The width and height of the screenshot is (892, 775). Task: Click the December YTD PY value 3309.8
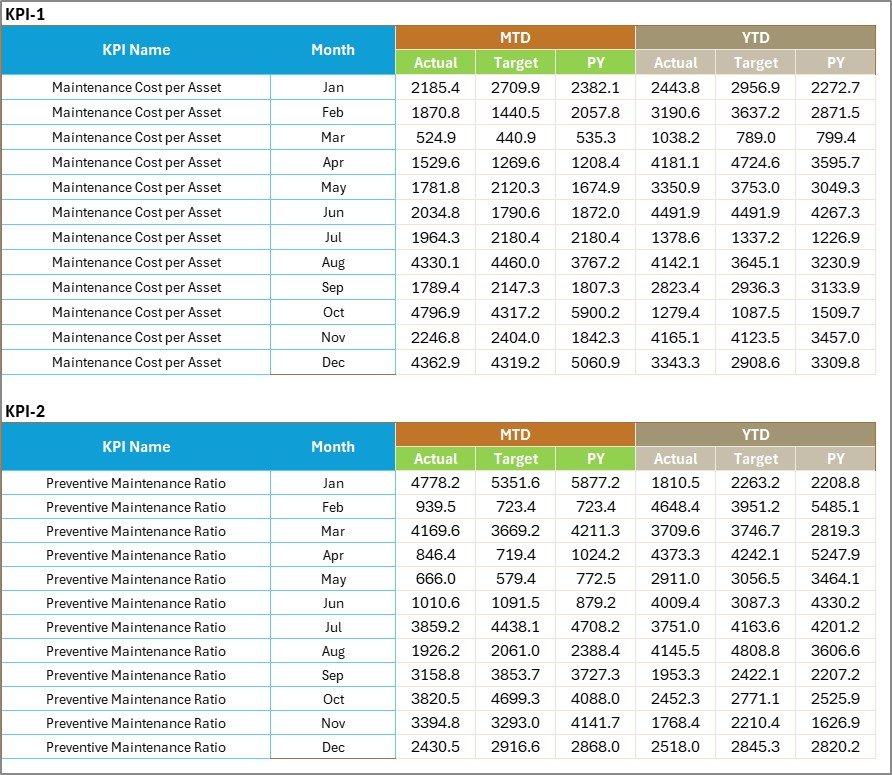pos(835,362)
